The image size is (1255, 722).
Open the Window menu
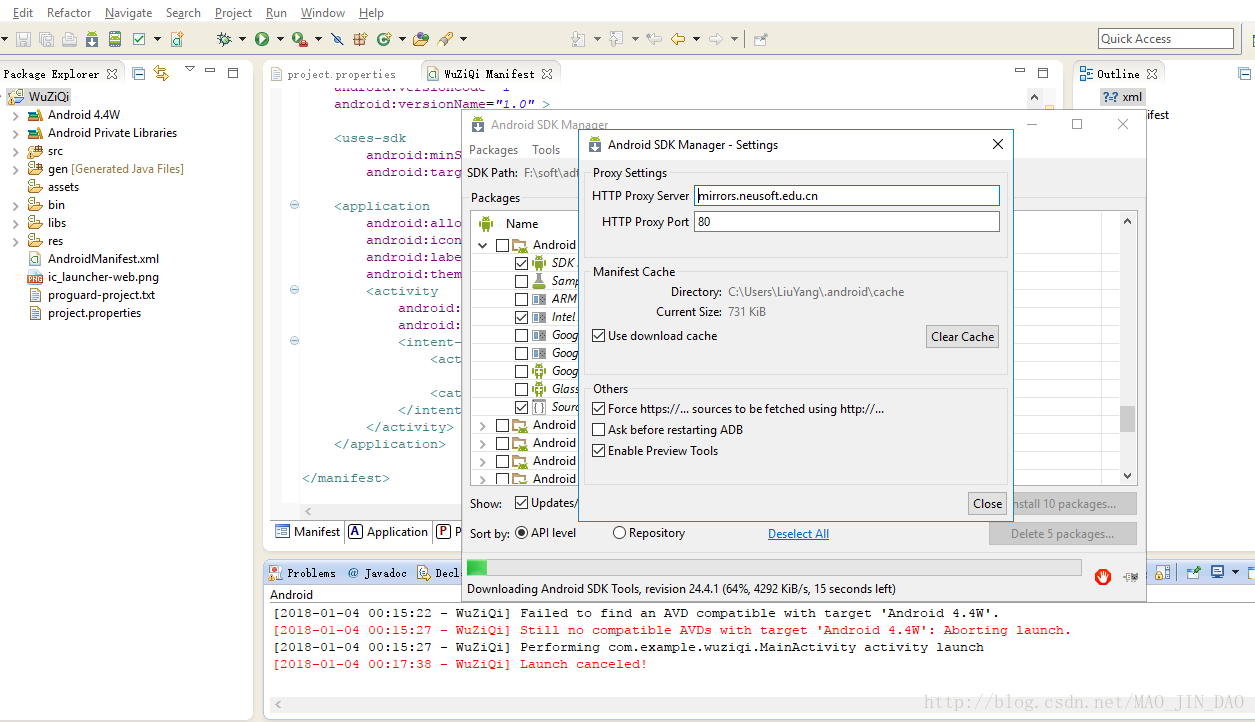(x=322, y=13)
